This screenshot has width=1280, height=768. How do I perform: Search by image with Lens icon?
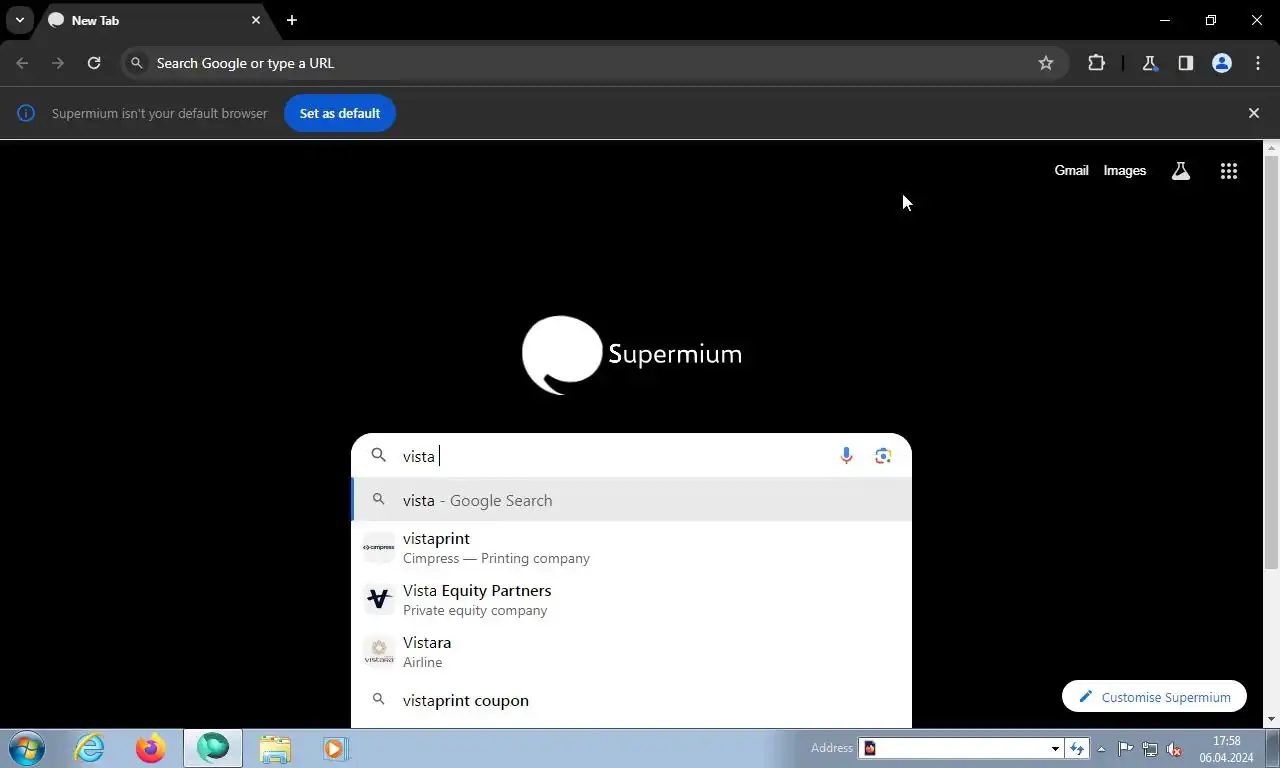(x=883, y=456)
